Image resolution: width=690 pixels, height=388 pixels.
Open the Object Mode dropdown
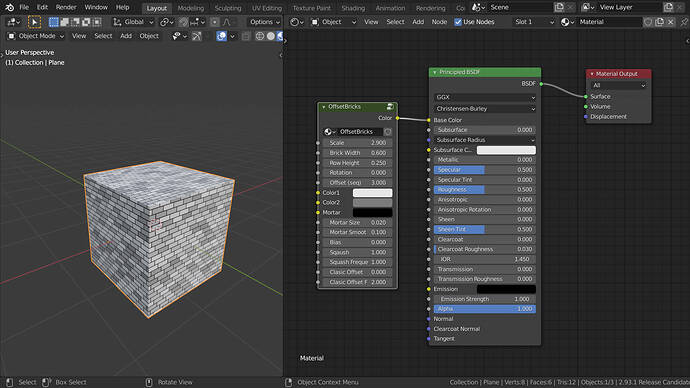[35, 36]
